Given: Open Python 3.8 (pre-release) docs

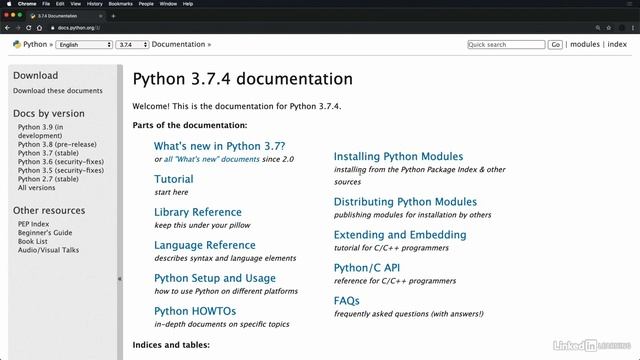Looking at the screenshot, I should coord(57,144).
